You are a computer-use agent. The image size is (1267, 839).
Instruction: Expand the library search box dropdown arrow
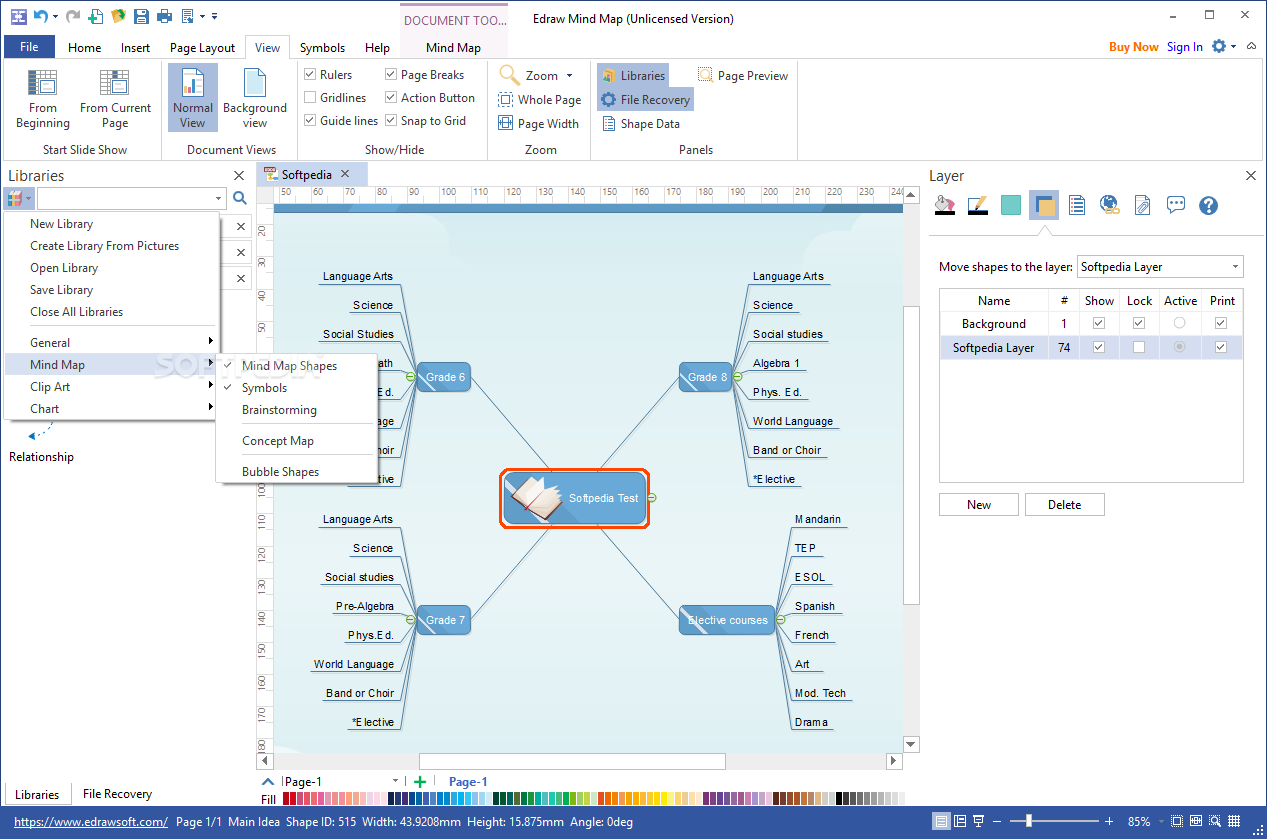click(219, 198)
